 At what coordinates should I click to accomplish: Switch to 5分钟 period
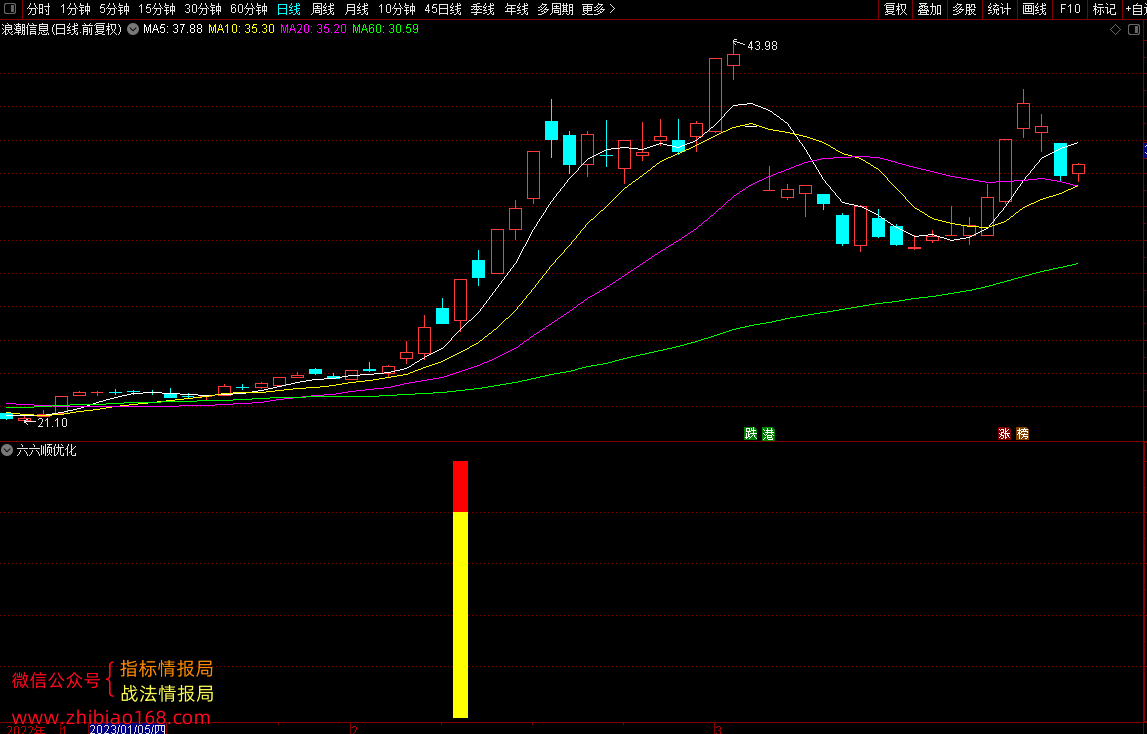click(x=114, y=9)
